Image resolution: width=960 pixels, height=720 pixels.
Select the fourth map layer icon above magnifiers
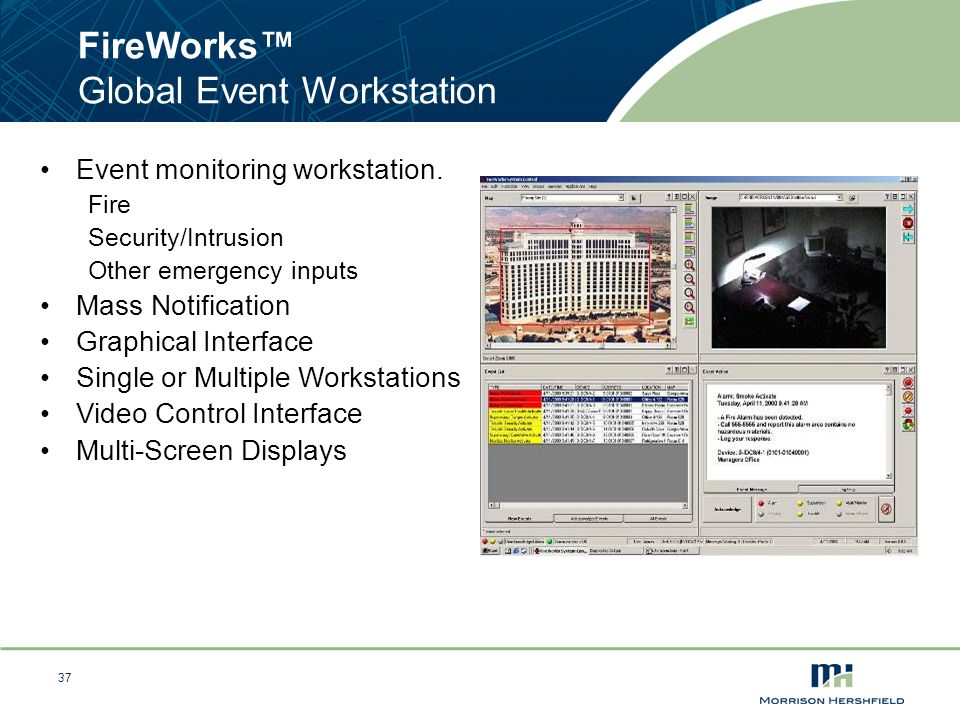click(689, 250)
